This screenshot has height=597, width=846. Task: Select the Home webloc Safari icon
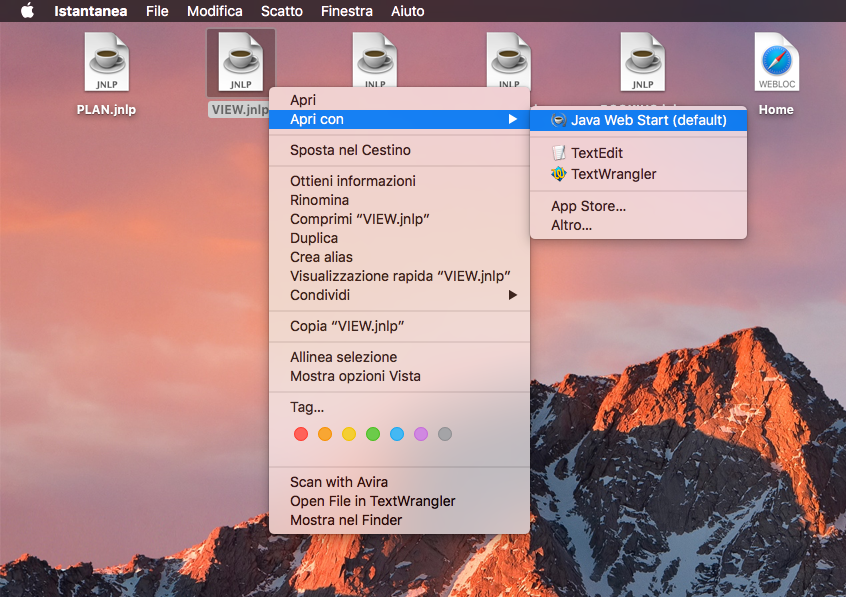pos(776,62)
